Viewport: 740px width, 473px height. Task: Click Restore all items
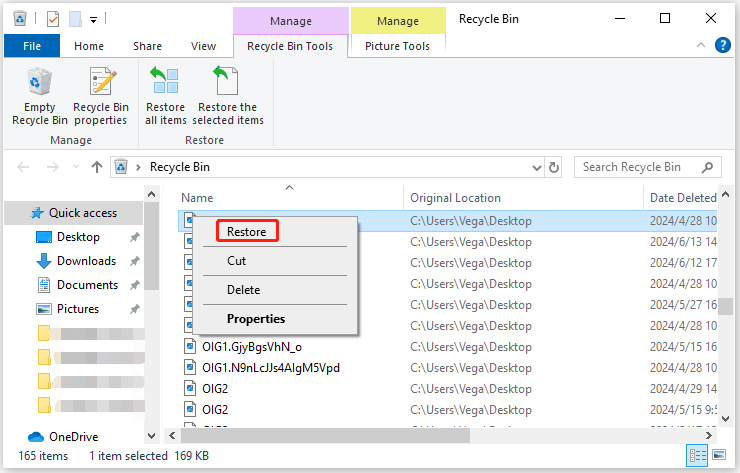(x=166, y=97)
